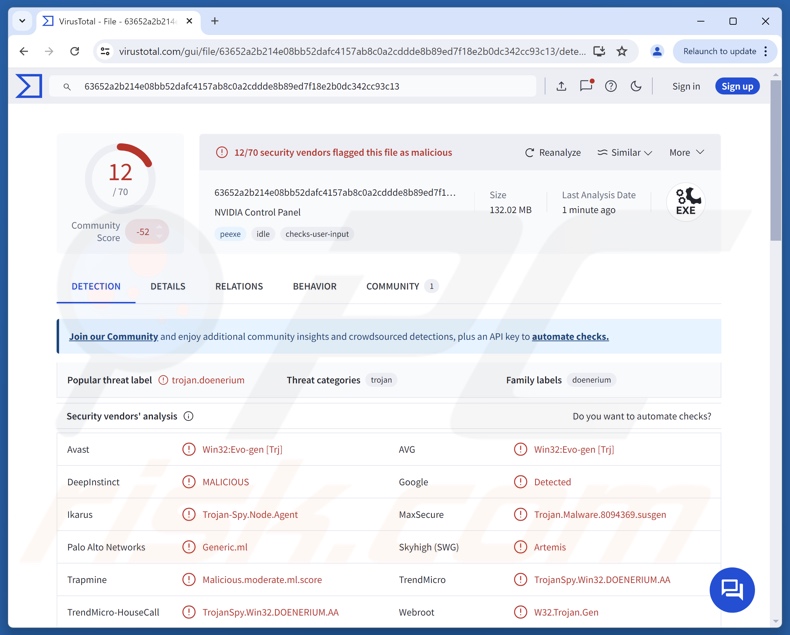Click the install app icon in address bar
Screen dimensions: 790x635
pos(599,51)
